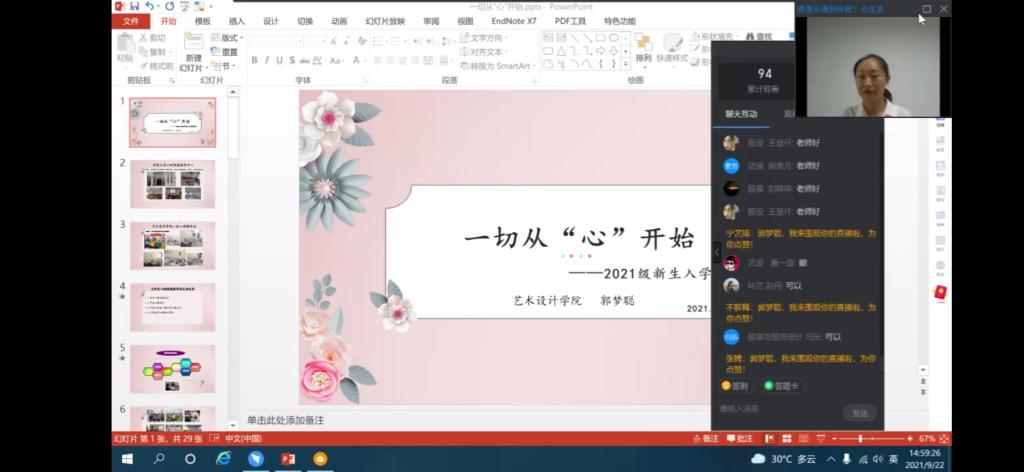This screenshot has height=472, width=1024.
Task: Open the Insert (插入) ribbon tab
Action: pos(237,21)
